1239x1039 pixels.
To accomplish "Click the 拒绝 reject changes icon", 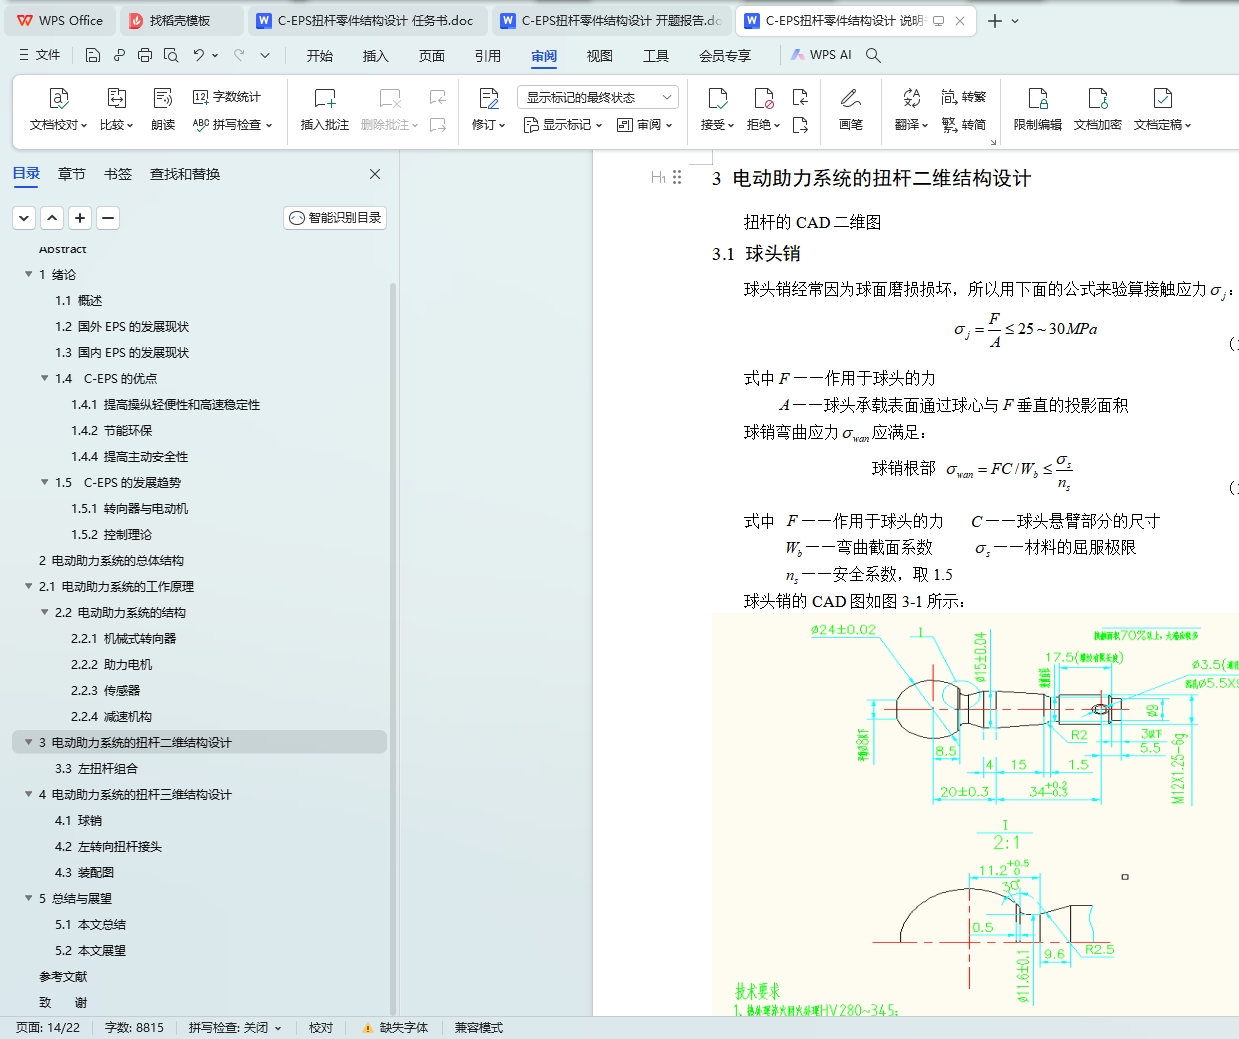I will [x=764, y=99].
